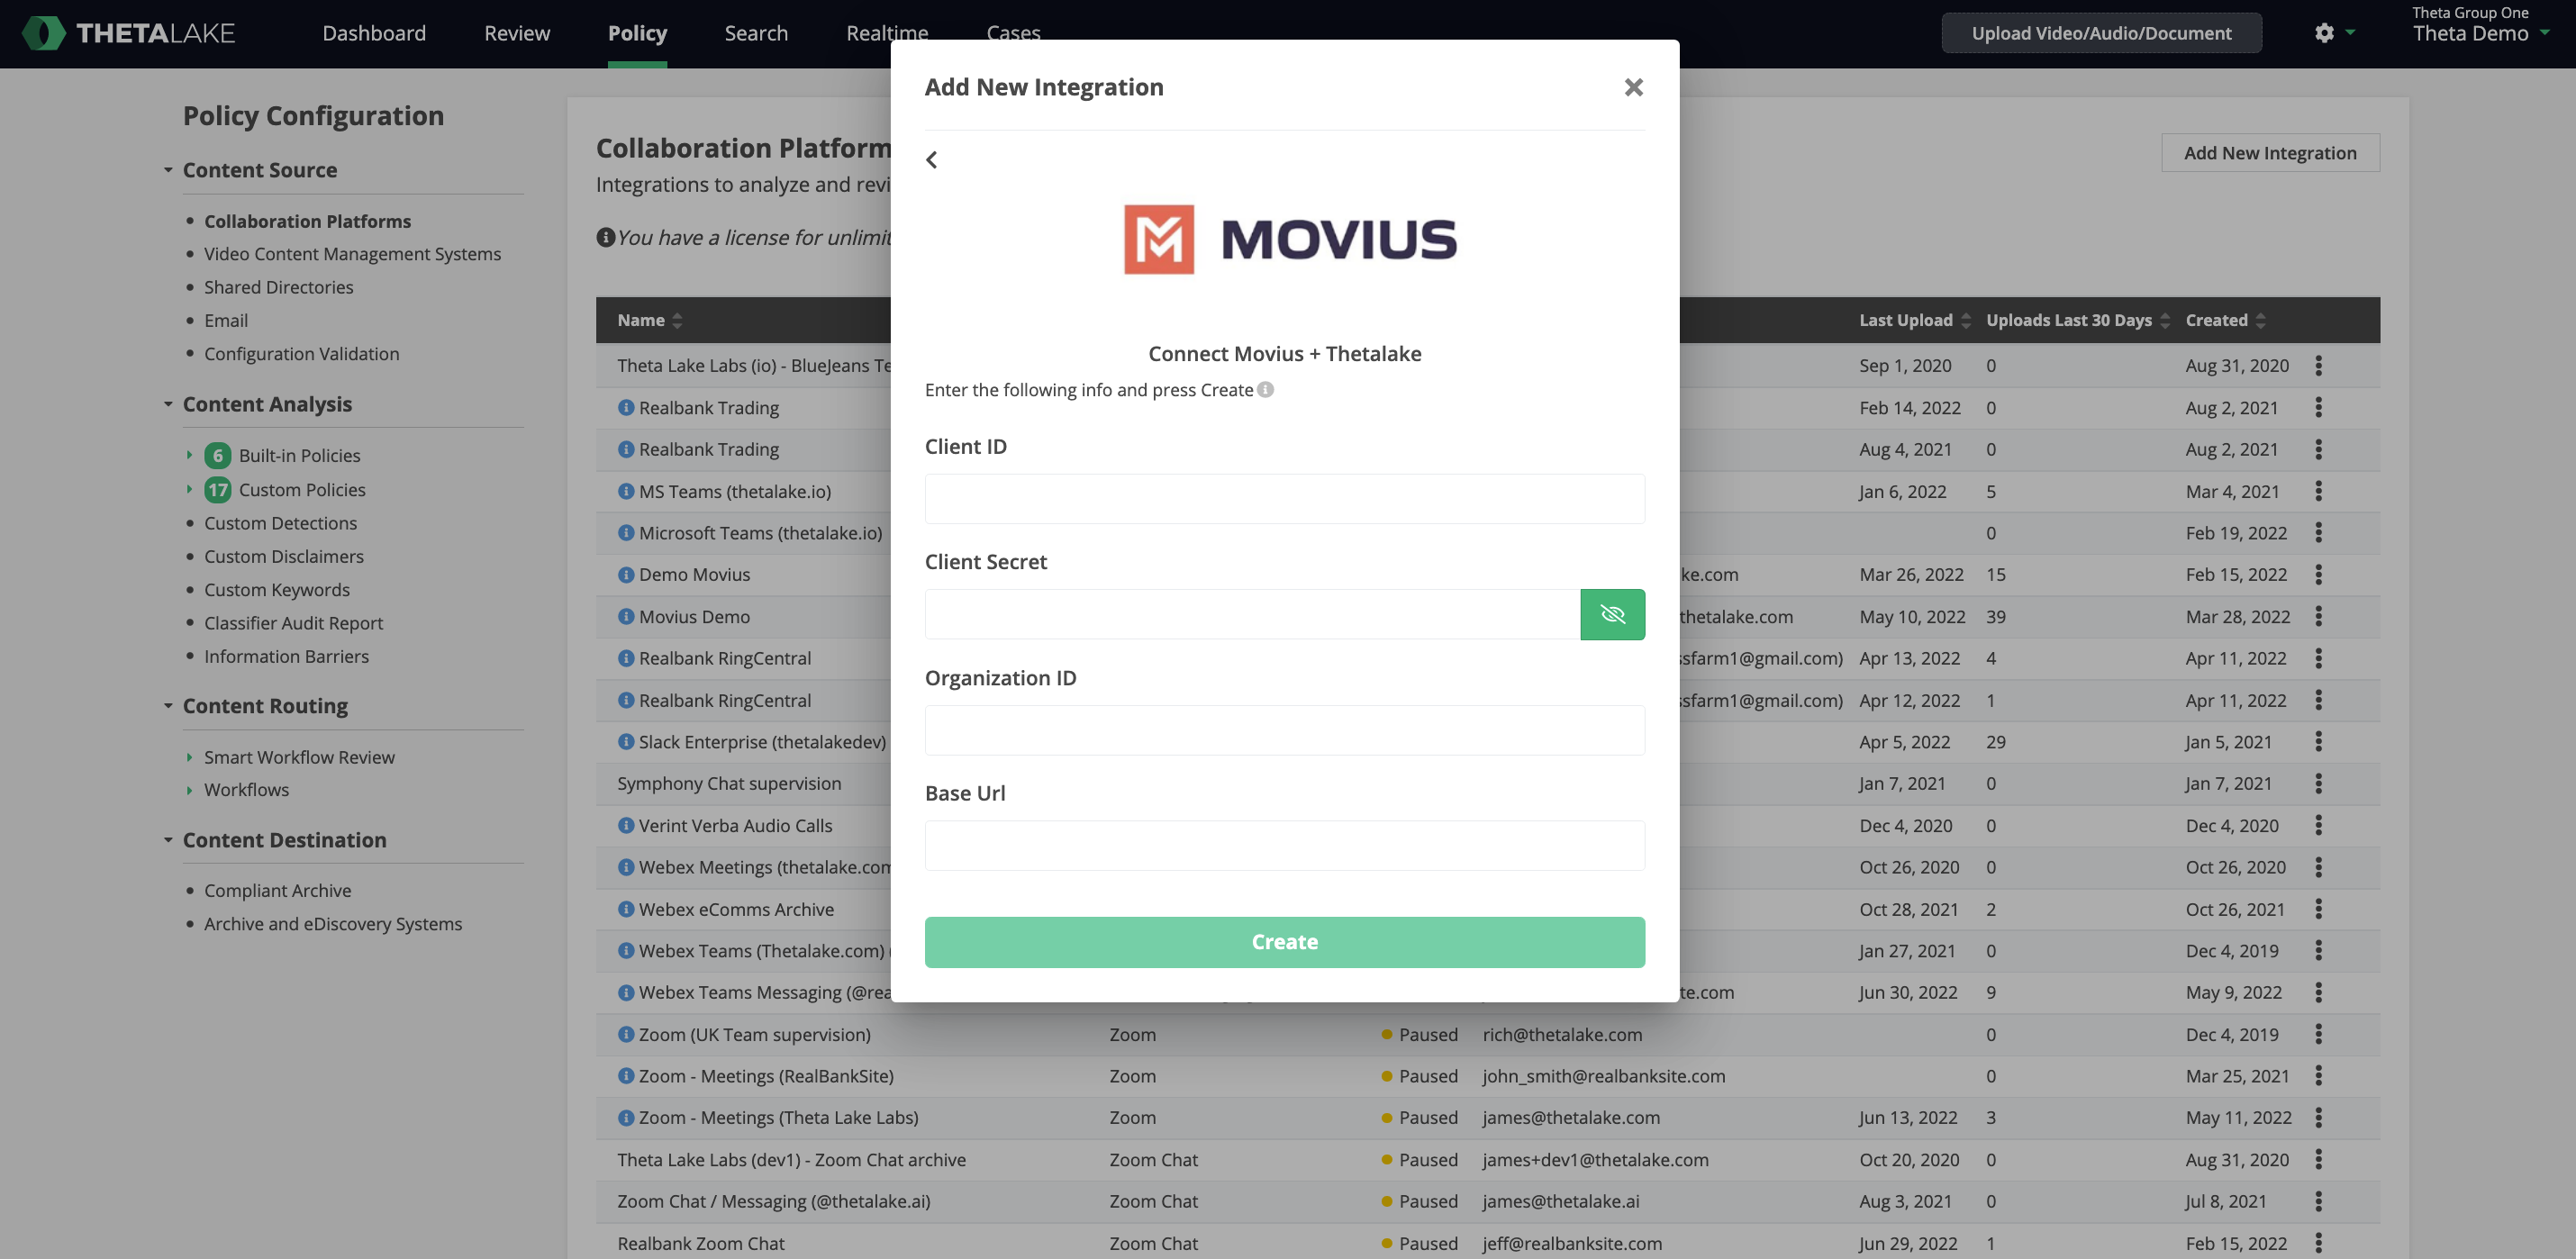Screen dimensions: 2576x1259
Task: Click the license info icon
Action: coord(605,238)
